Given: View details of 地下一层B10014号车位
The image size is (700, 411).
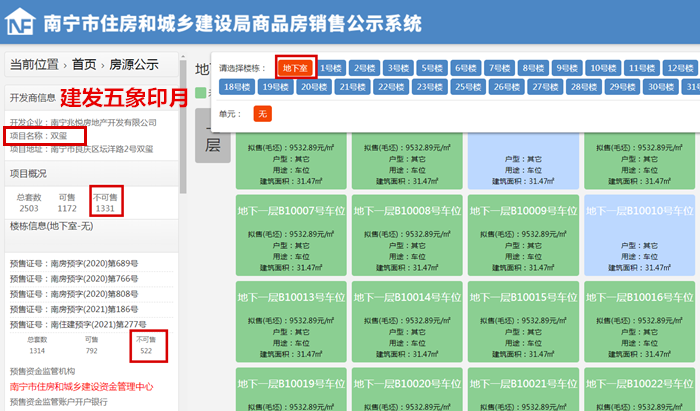Looking at the screenshot, I should point(407,321).
